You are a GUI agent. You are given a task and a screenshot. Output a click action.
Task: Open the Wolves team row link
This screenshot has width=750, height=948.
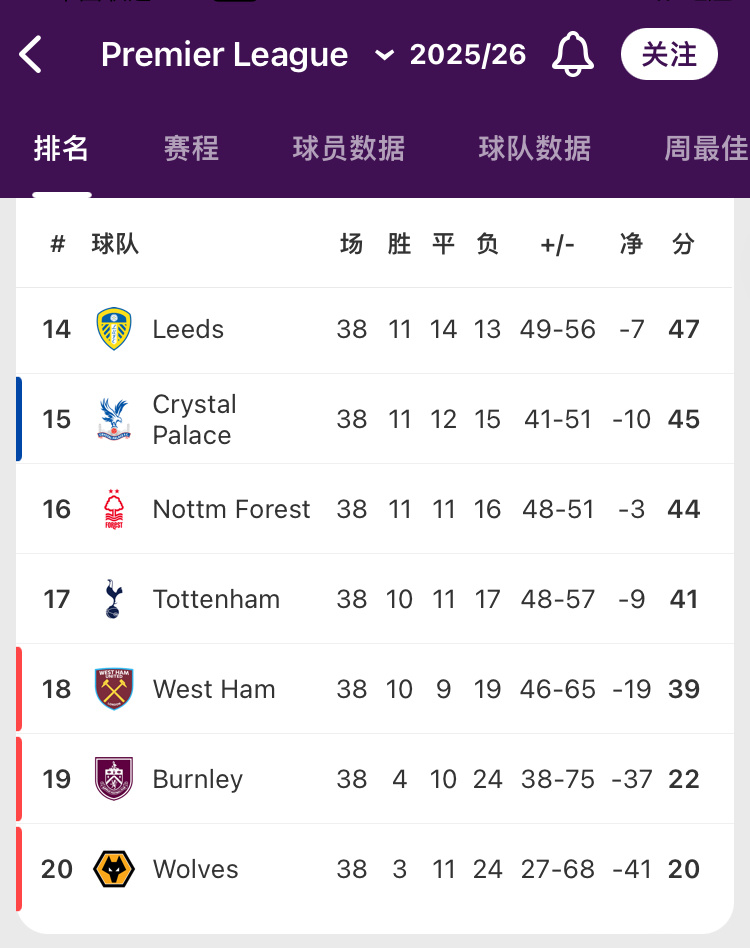coord(375,869)
